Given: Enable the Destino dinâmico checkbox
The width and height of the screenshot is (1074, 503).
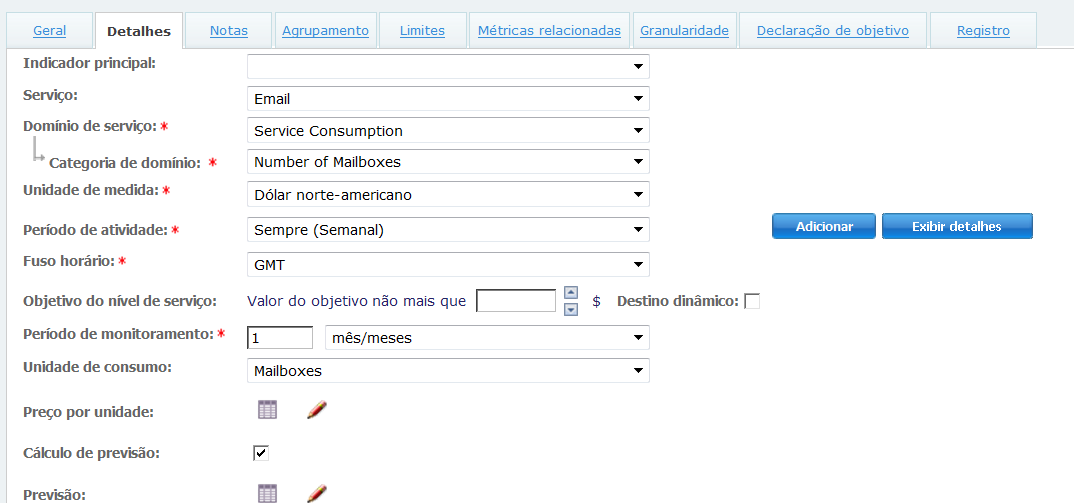Looking at the screenshot, I should pyautogui.click(x=752, y=301).
